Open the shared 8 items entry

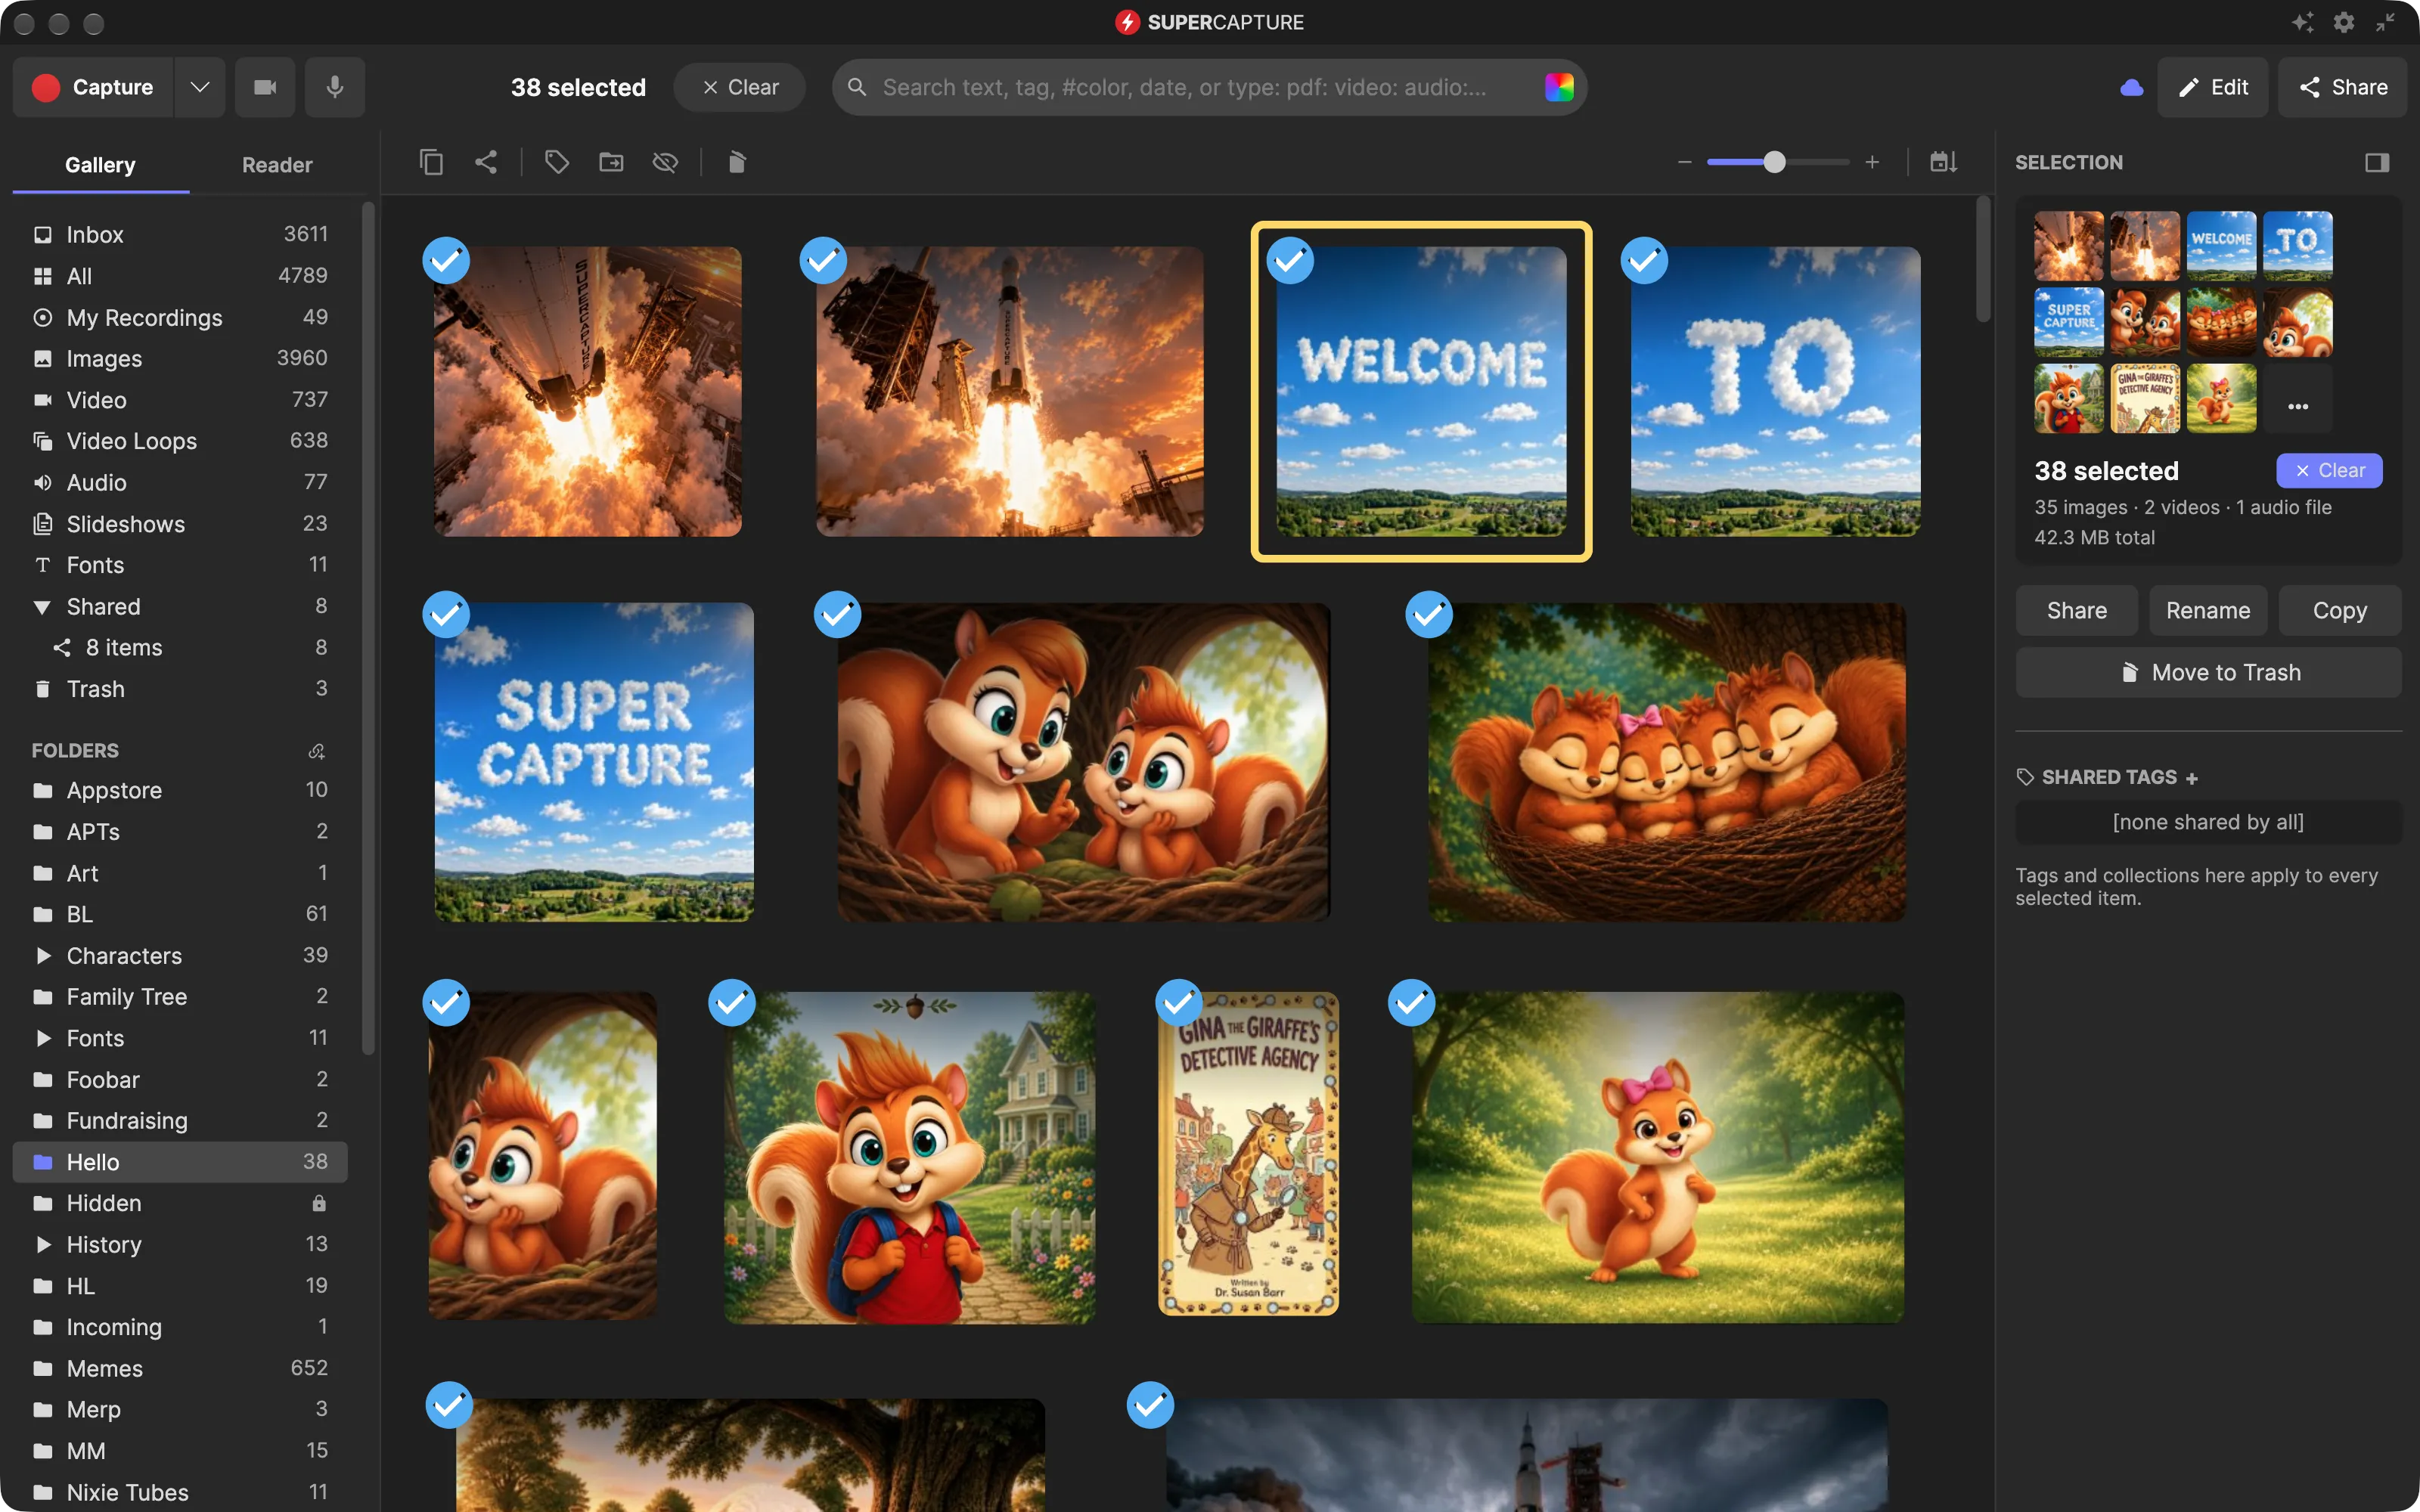click(180, 647)
